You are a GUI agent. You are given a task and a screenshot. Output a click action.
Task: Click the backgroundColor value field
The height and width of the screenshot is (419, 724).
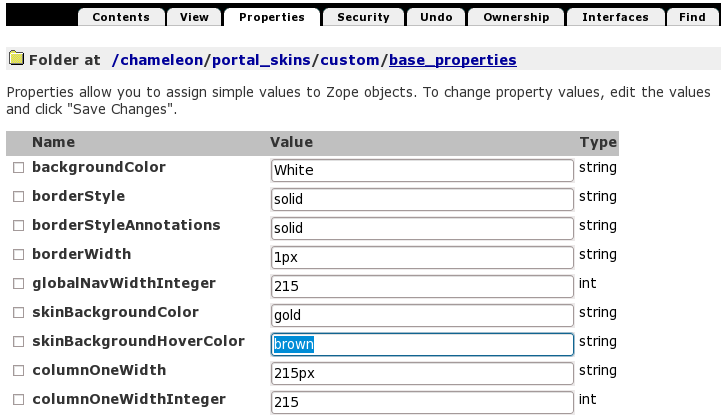422,170
